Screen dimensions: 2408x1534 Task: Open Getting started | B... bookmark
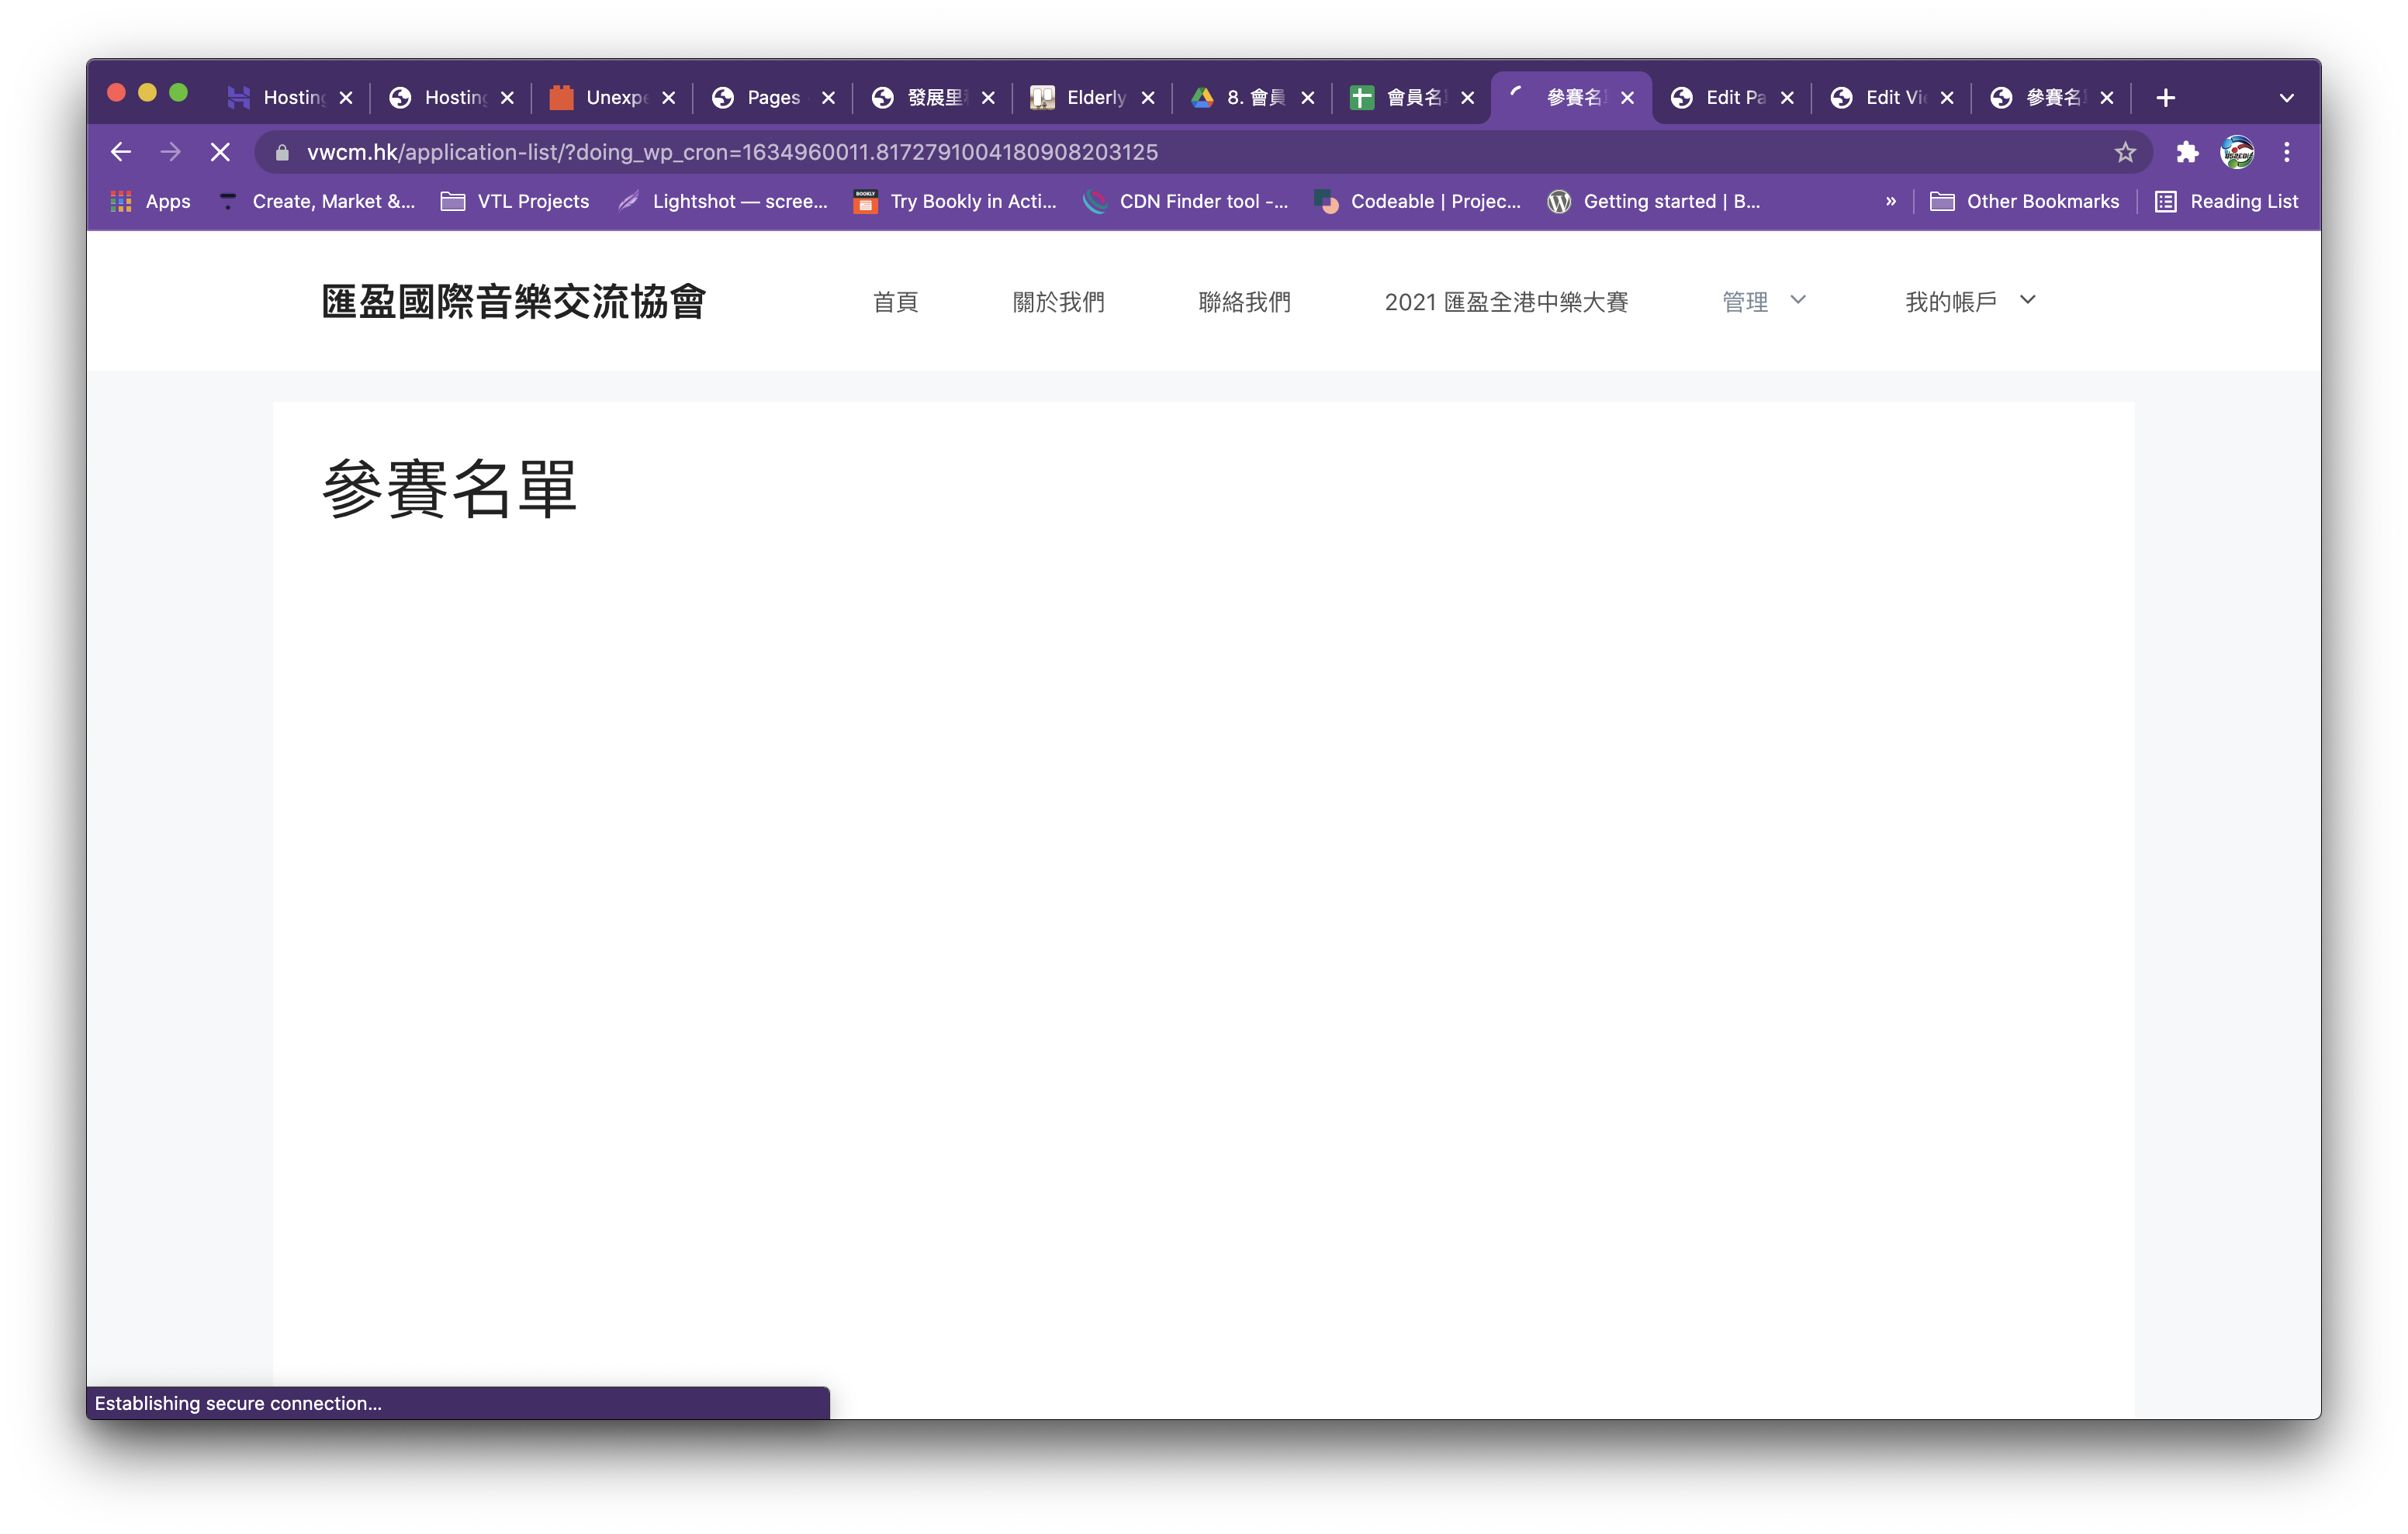tap(1654, 201)
